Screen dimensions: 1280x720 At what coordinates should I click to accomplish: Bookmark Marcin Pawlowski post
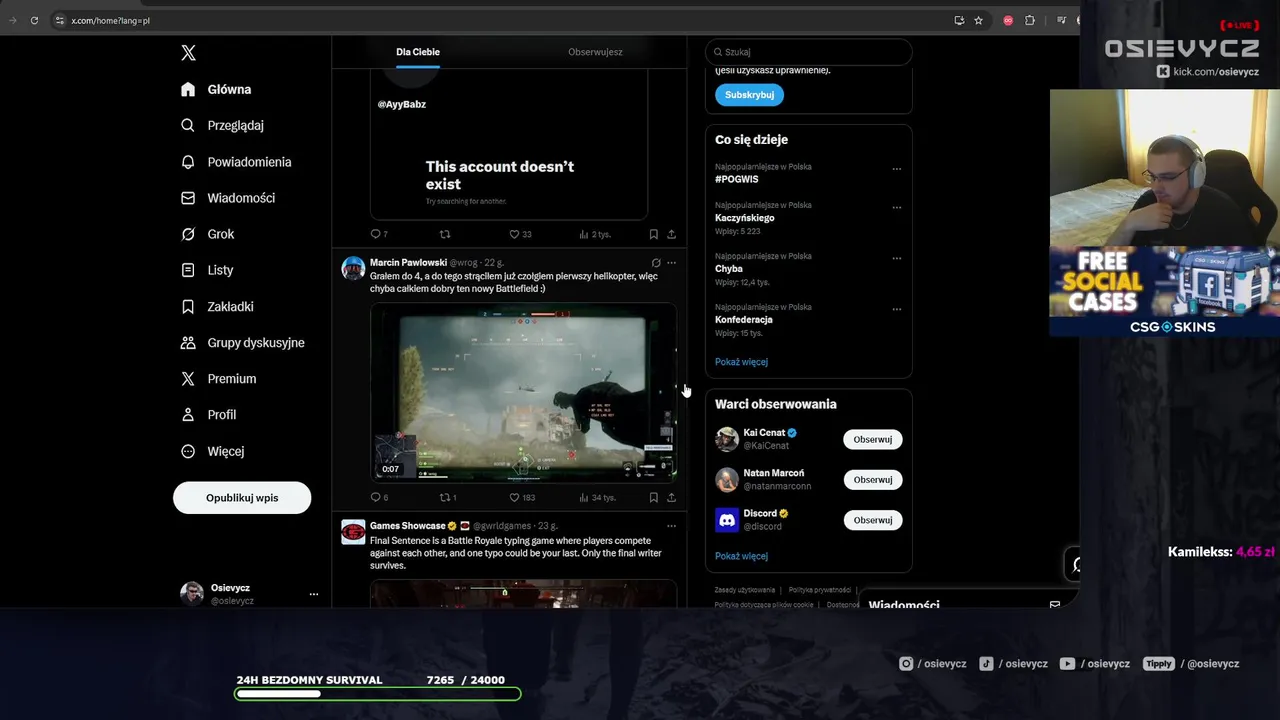[653, 497]
